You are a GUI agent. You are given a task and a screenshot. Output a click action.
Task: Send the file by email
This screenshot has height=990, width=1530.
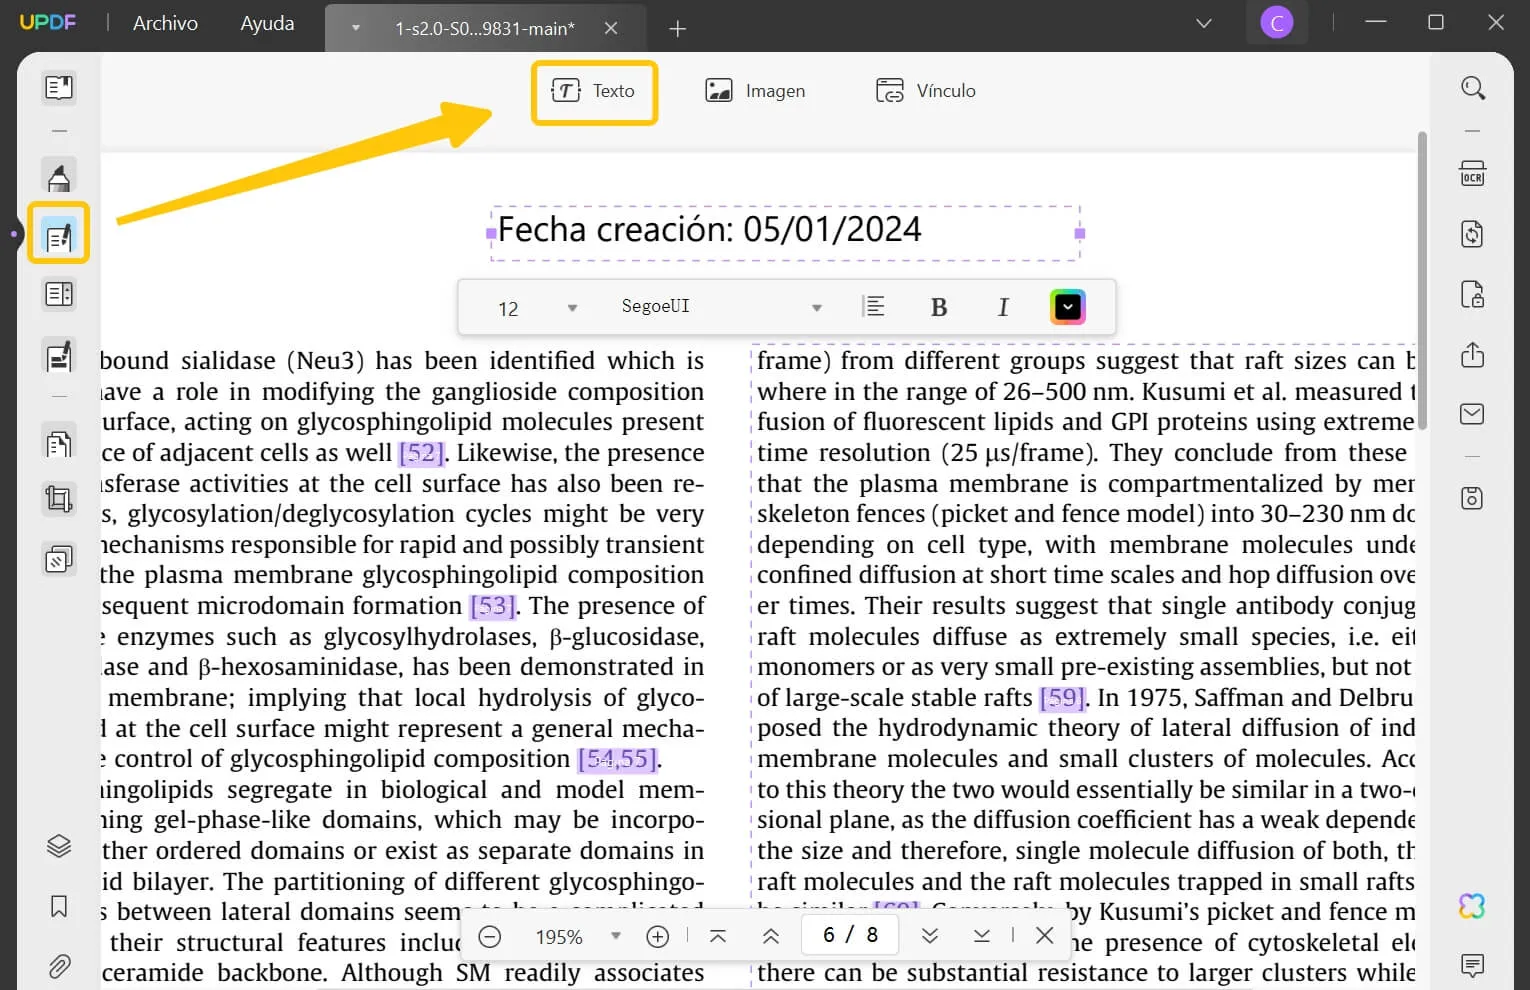point(1472,414)
